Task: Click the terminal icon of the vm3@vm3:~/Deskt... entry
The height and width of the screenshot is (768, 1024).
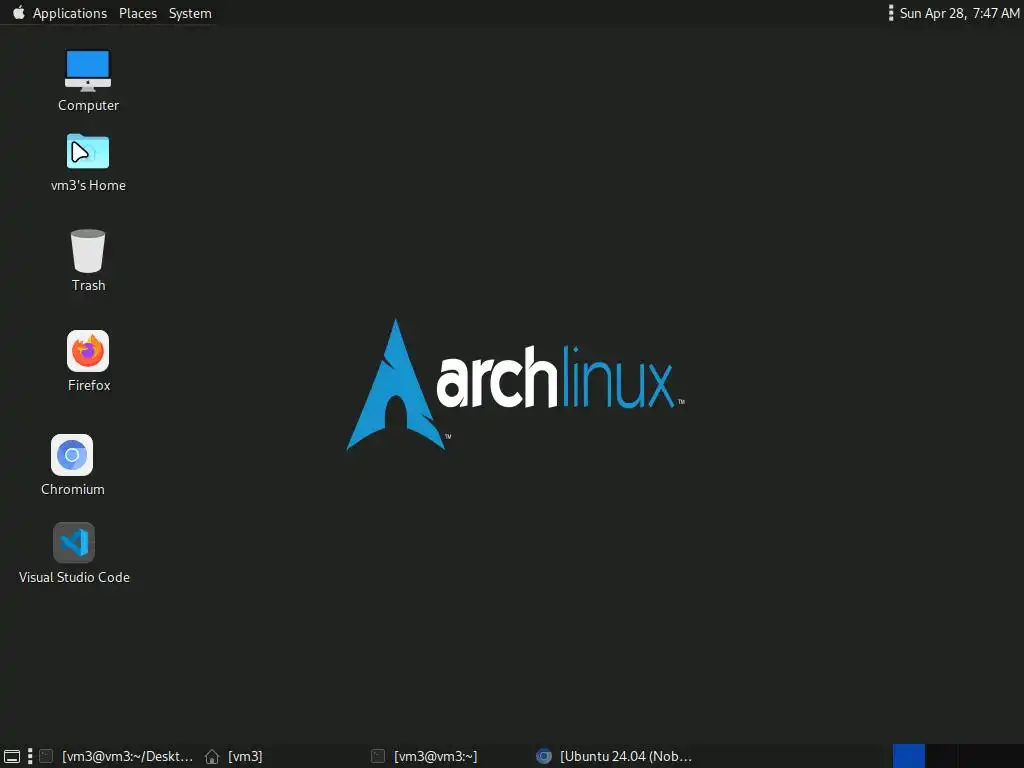Action: point(46,756)
